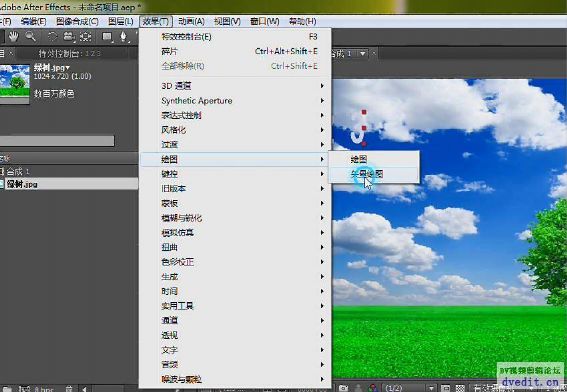Expand the 3D 通道 submenu
Image resolution: width=567 pixels, height=392 pixels.
click(235, 86)
